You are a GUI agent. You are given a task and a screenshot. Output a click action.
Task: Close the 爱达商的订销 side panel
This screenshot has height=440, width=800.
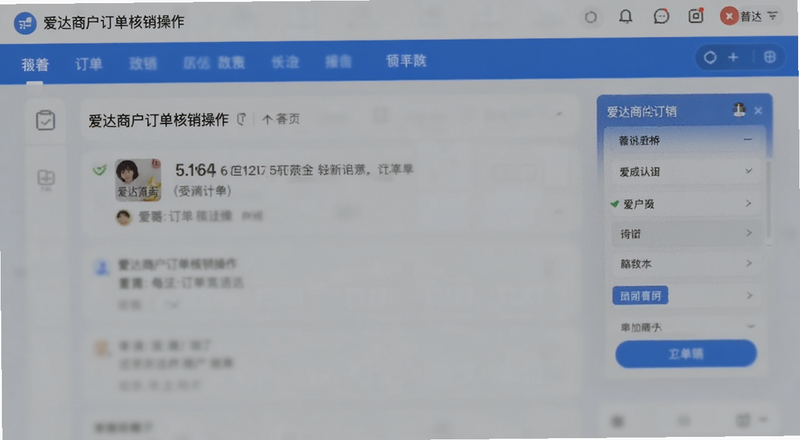[758, 111]
